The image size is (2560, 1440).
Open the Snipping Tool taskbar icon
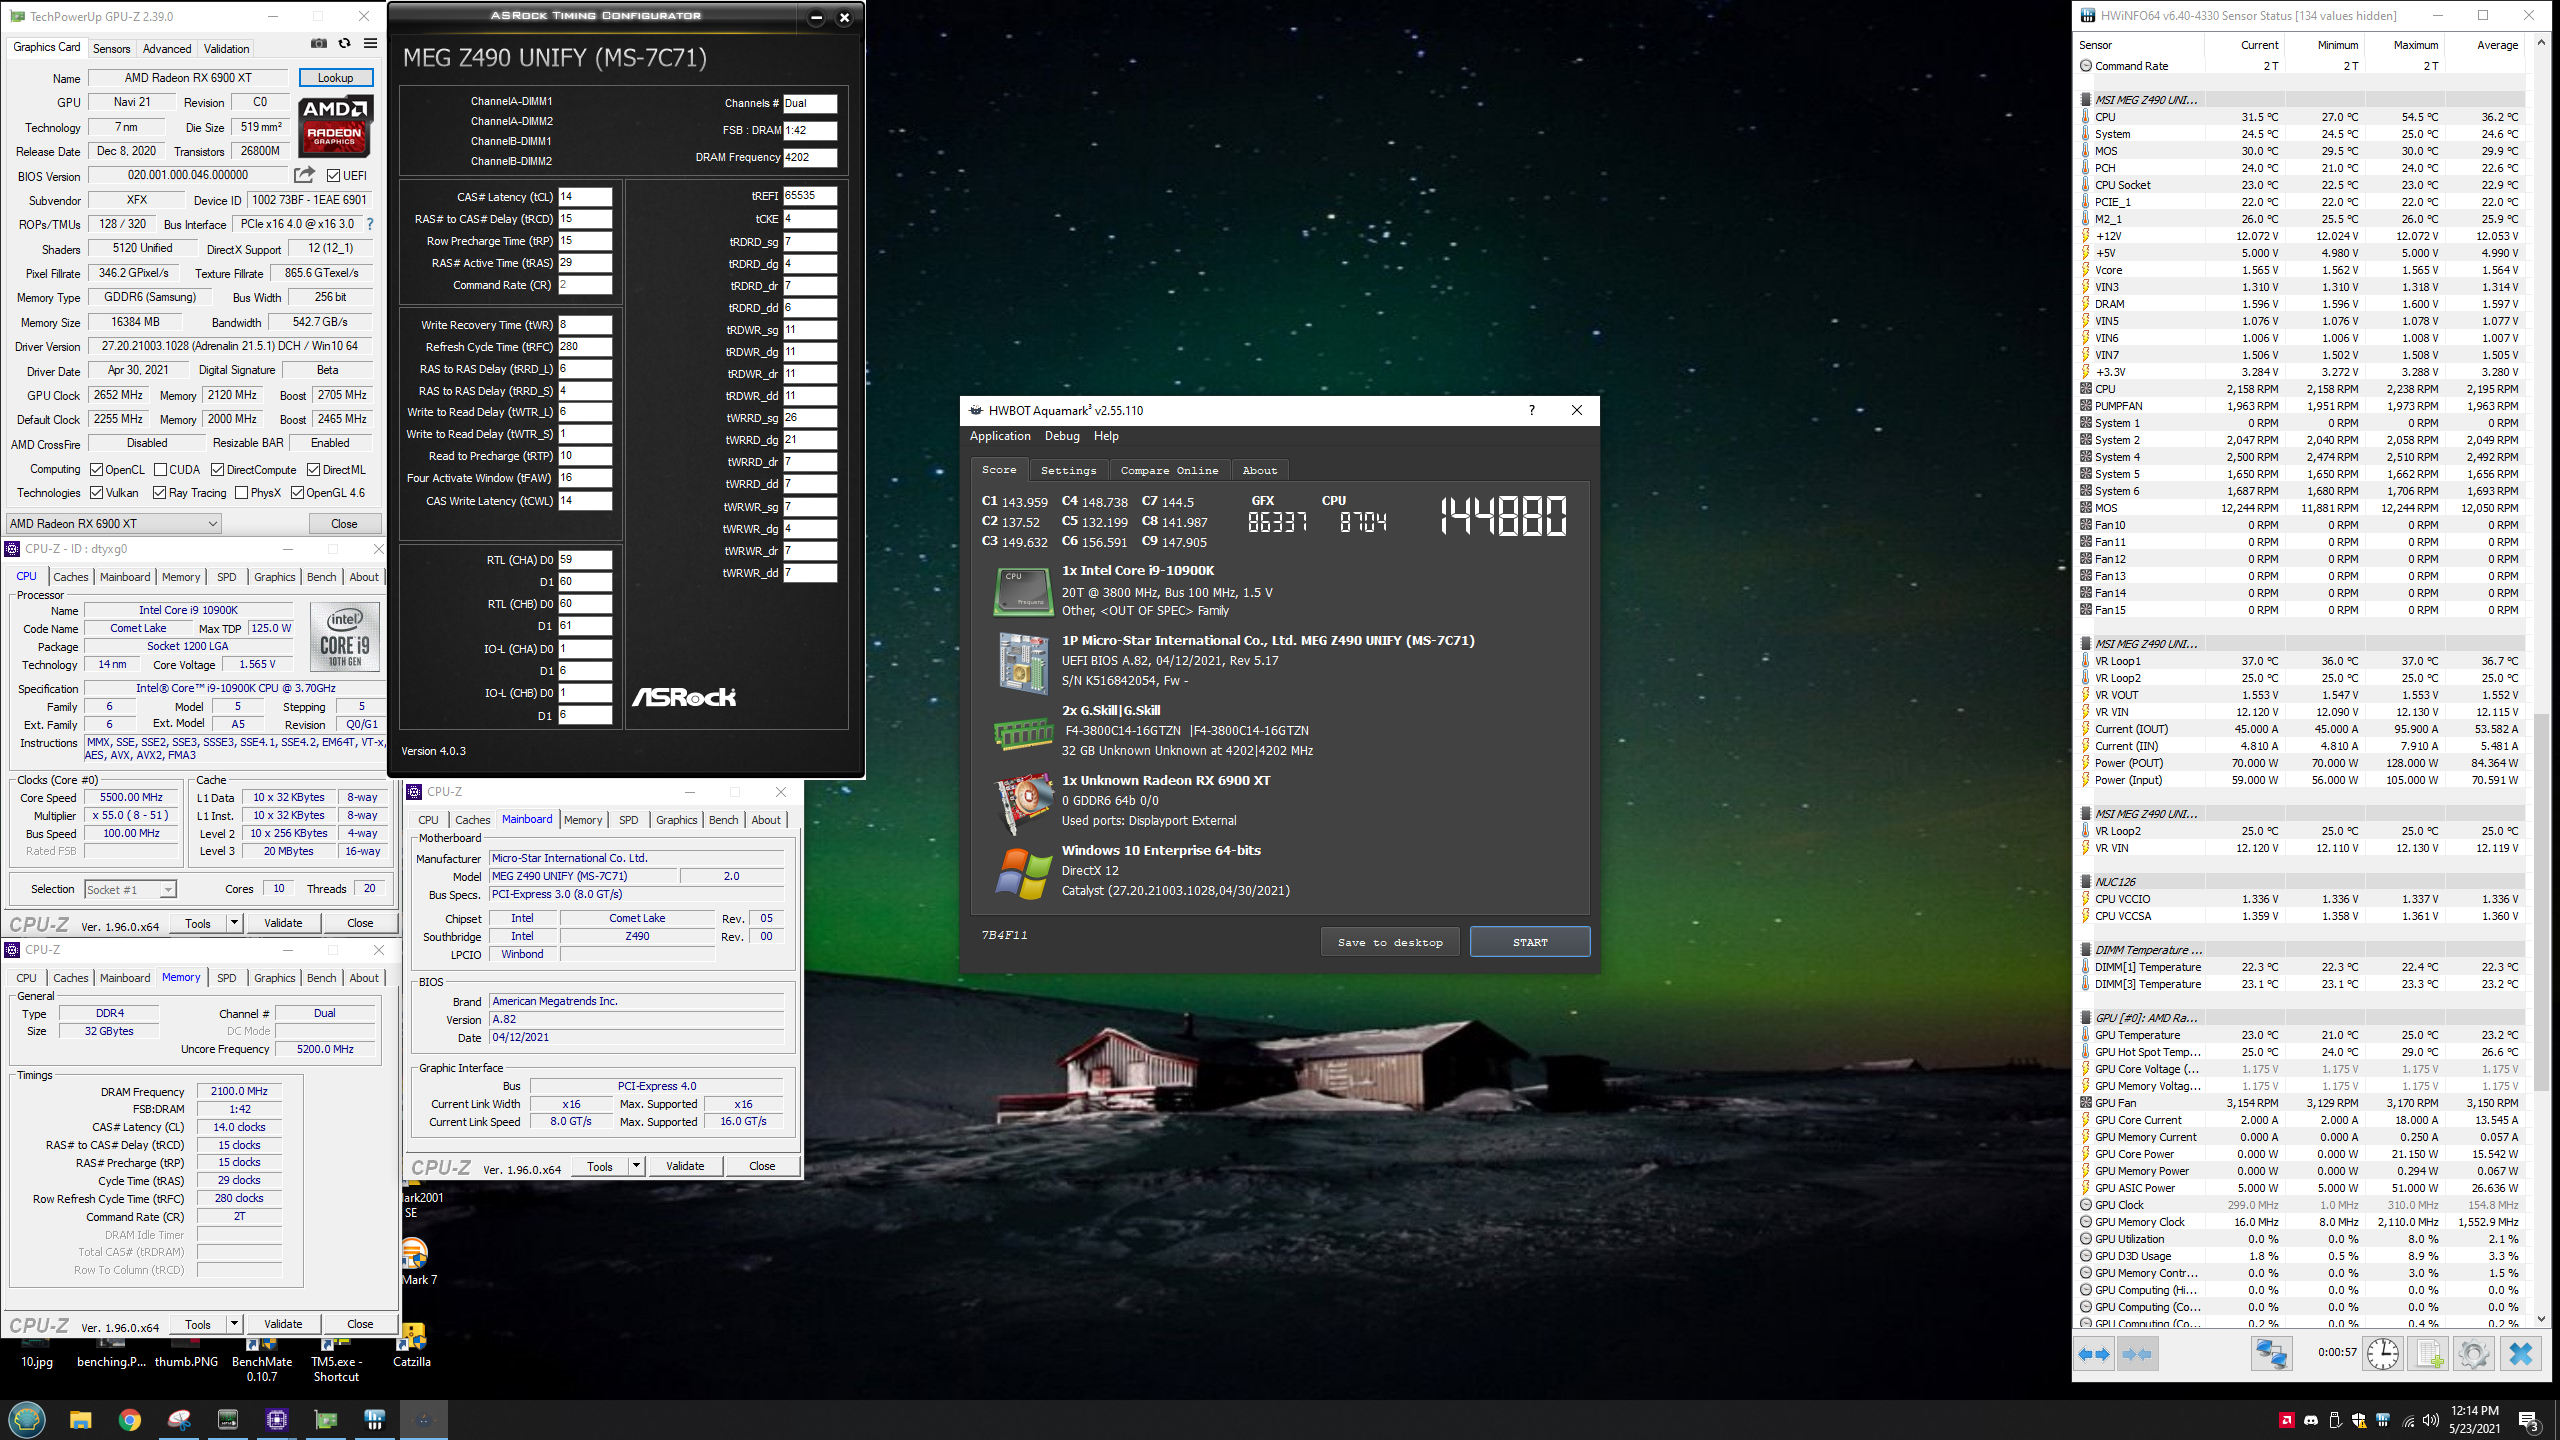click(x=179, y=1419)
